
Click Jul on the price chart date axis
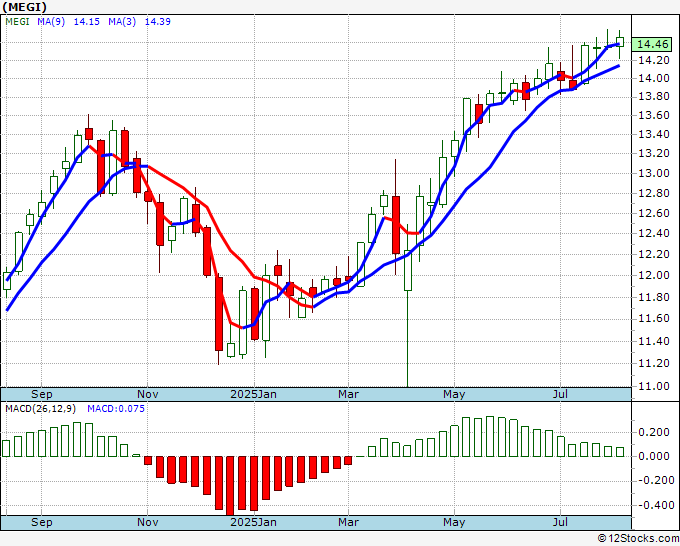point(560,394)
